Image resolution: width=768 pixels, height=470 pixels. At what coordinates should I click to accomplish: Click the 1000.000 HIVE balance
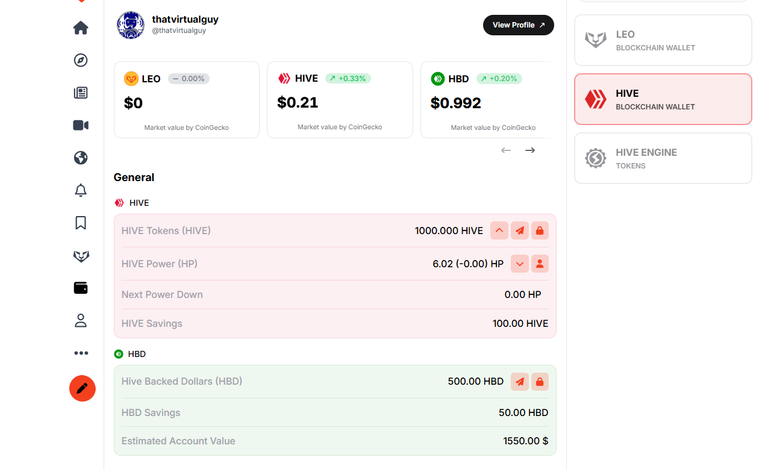coord(449,231)
